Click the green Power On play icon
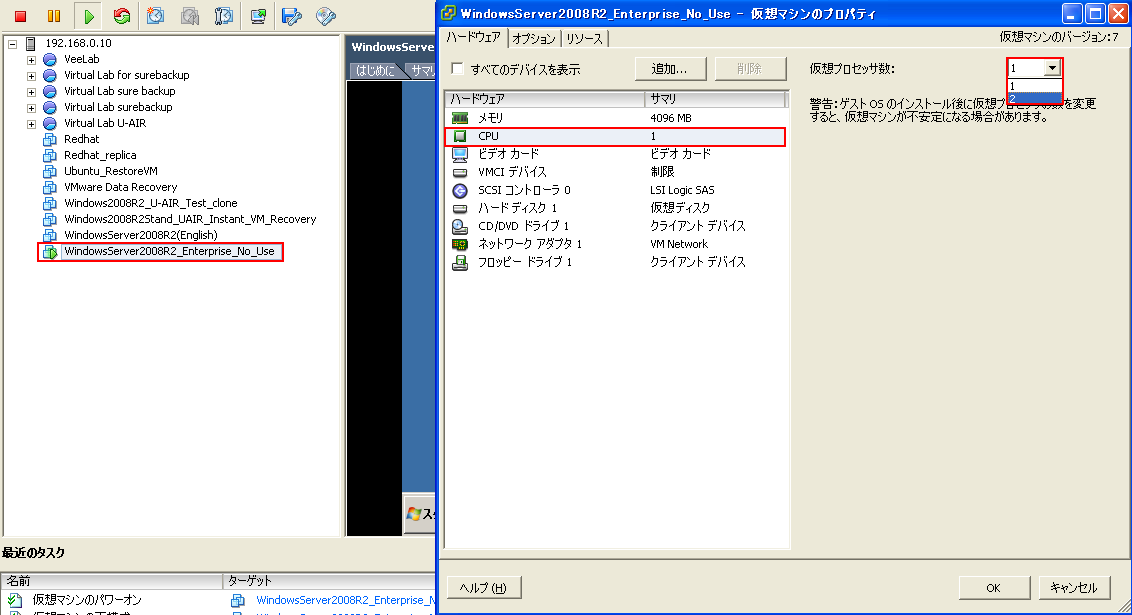1132x615 pixels. (88, 16)
